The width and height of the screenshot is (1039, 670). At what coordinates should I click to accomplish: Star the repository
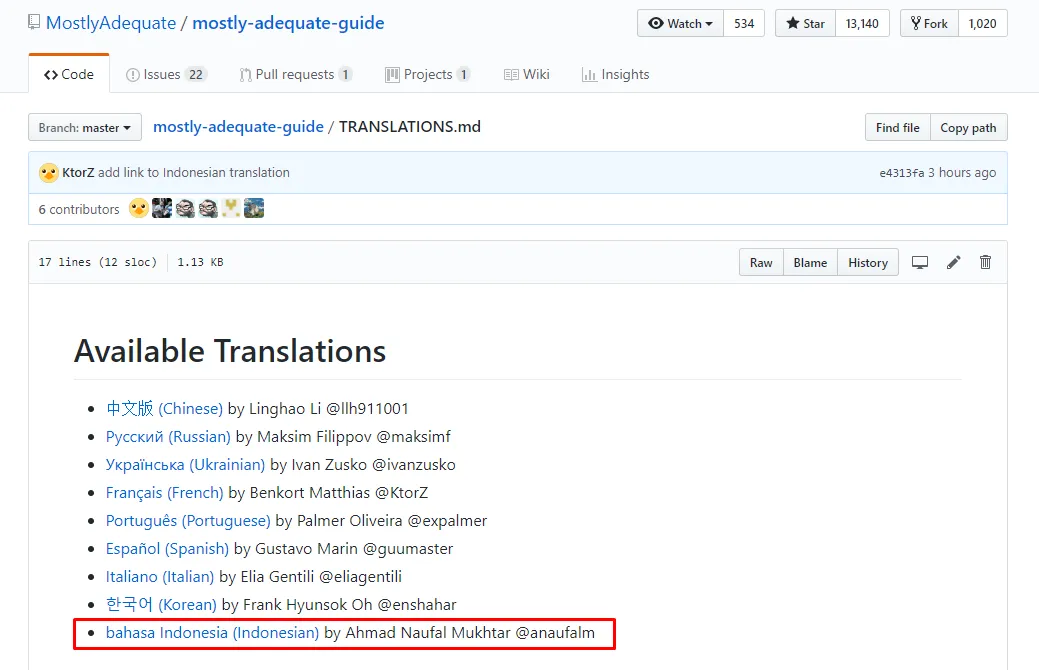pyautogui.click(x=806, y=23)
